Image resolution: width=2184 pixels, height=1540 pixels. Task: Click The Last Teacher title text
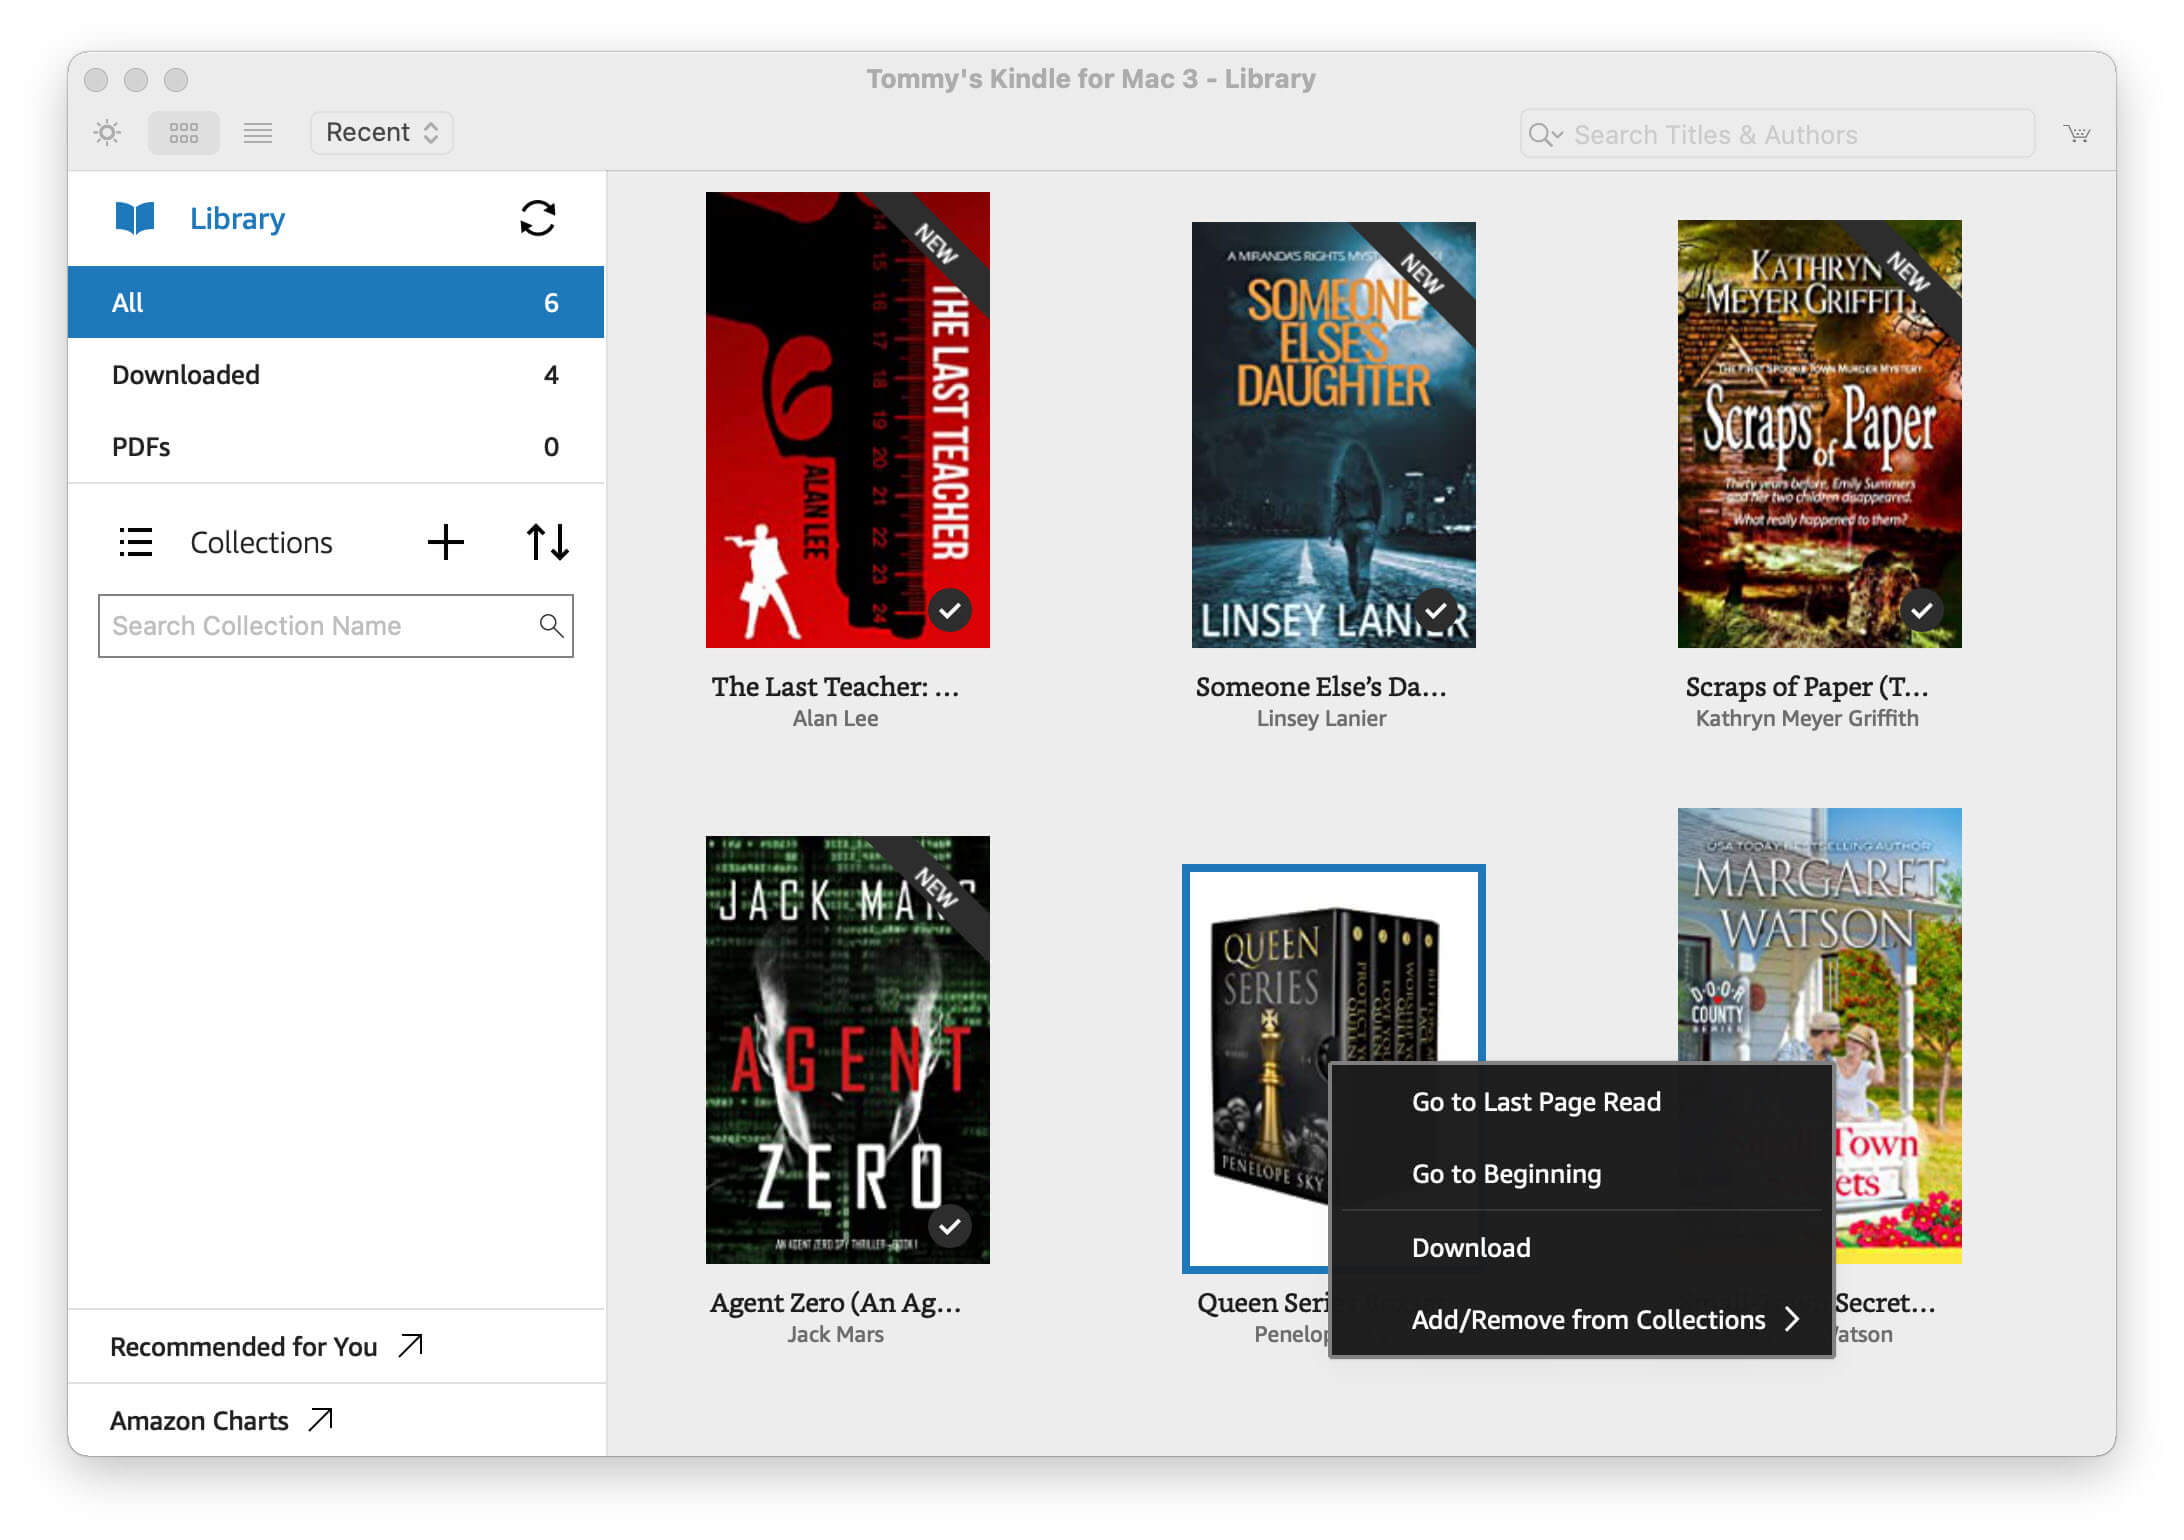[x=835, y=687]
